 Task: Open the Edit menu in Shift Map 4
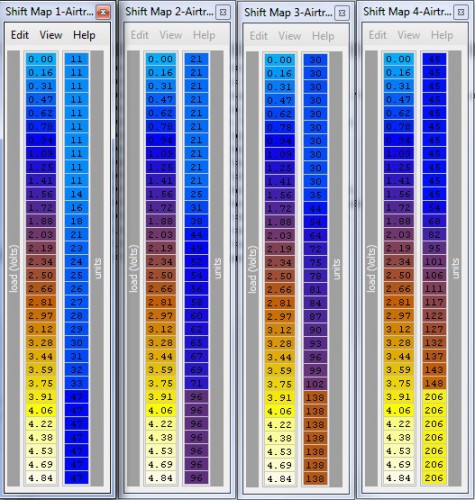pyautogui.click(x=377, y=35)
